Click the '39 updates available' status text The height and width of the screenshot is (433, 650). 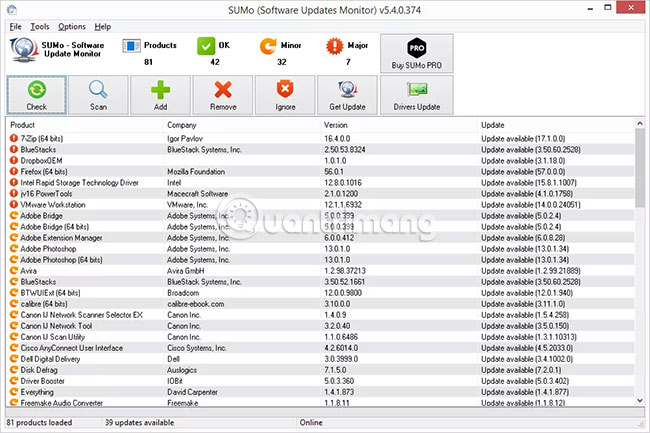(139, 423)
